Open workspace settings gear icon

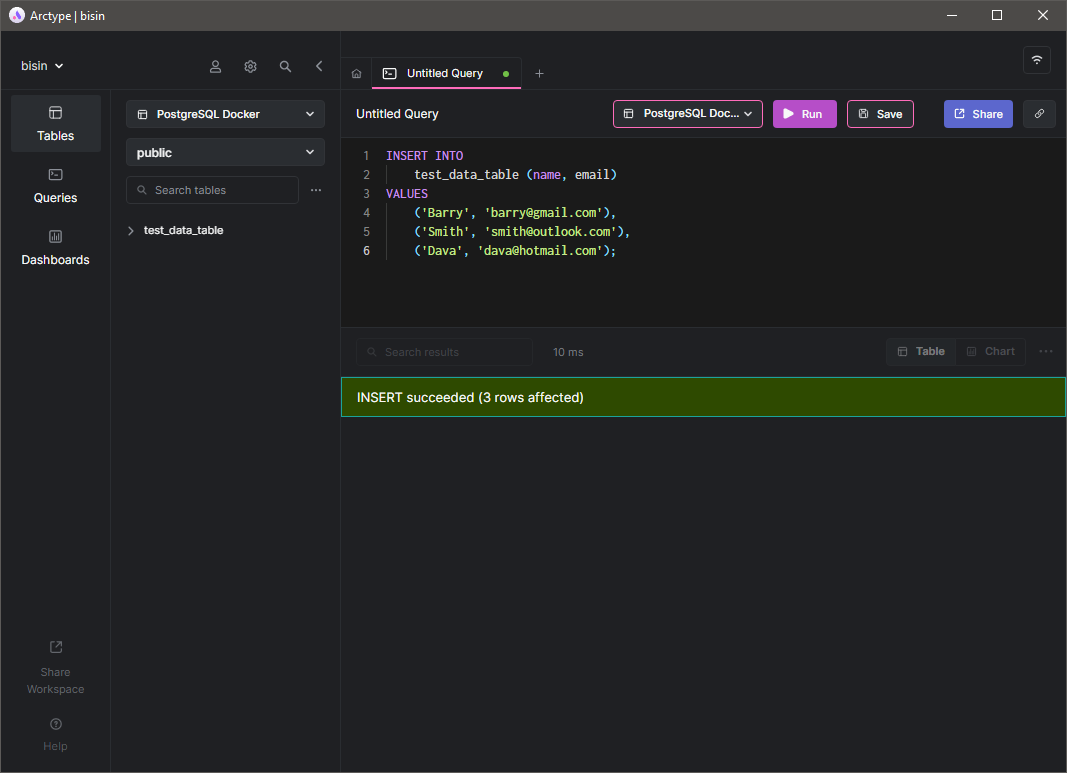click(250, 66)
